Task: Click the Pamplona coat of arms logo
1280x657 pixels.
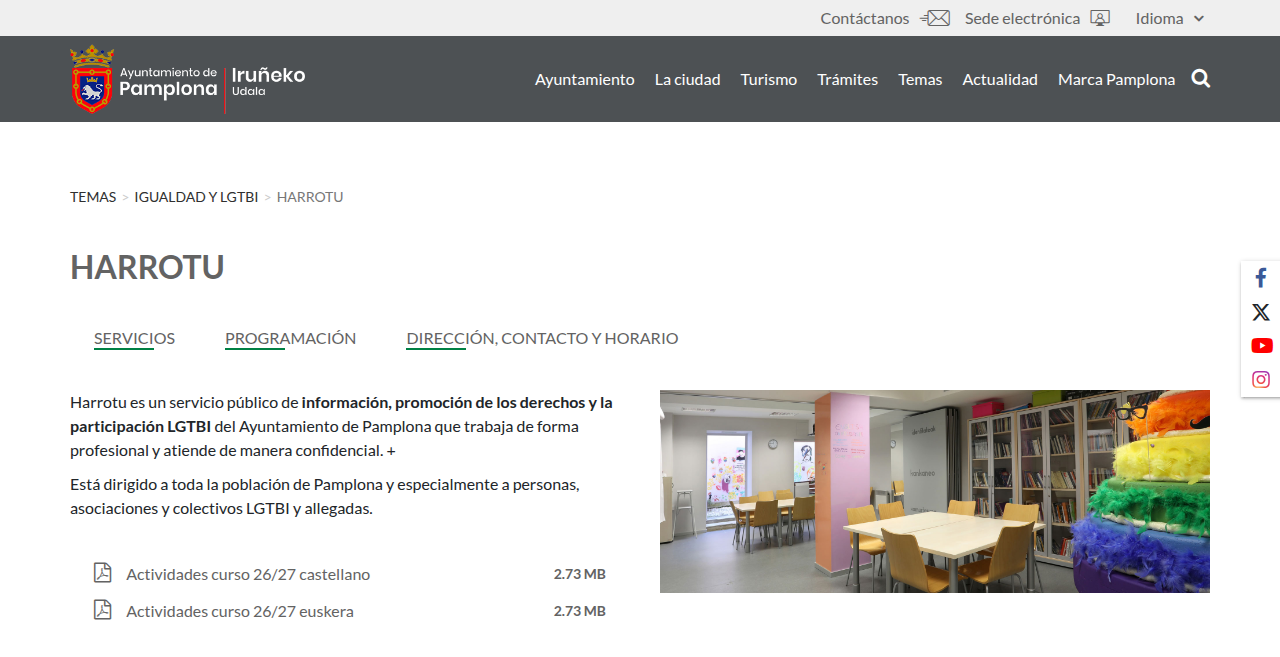Action: [x=92, y=79]
